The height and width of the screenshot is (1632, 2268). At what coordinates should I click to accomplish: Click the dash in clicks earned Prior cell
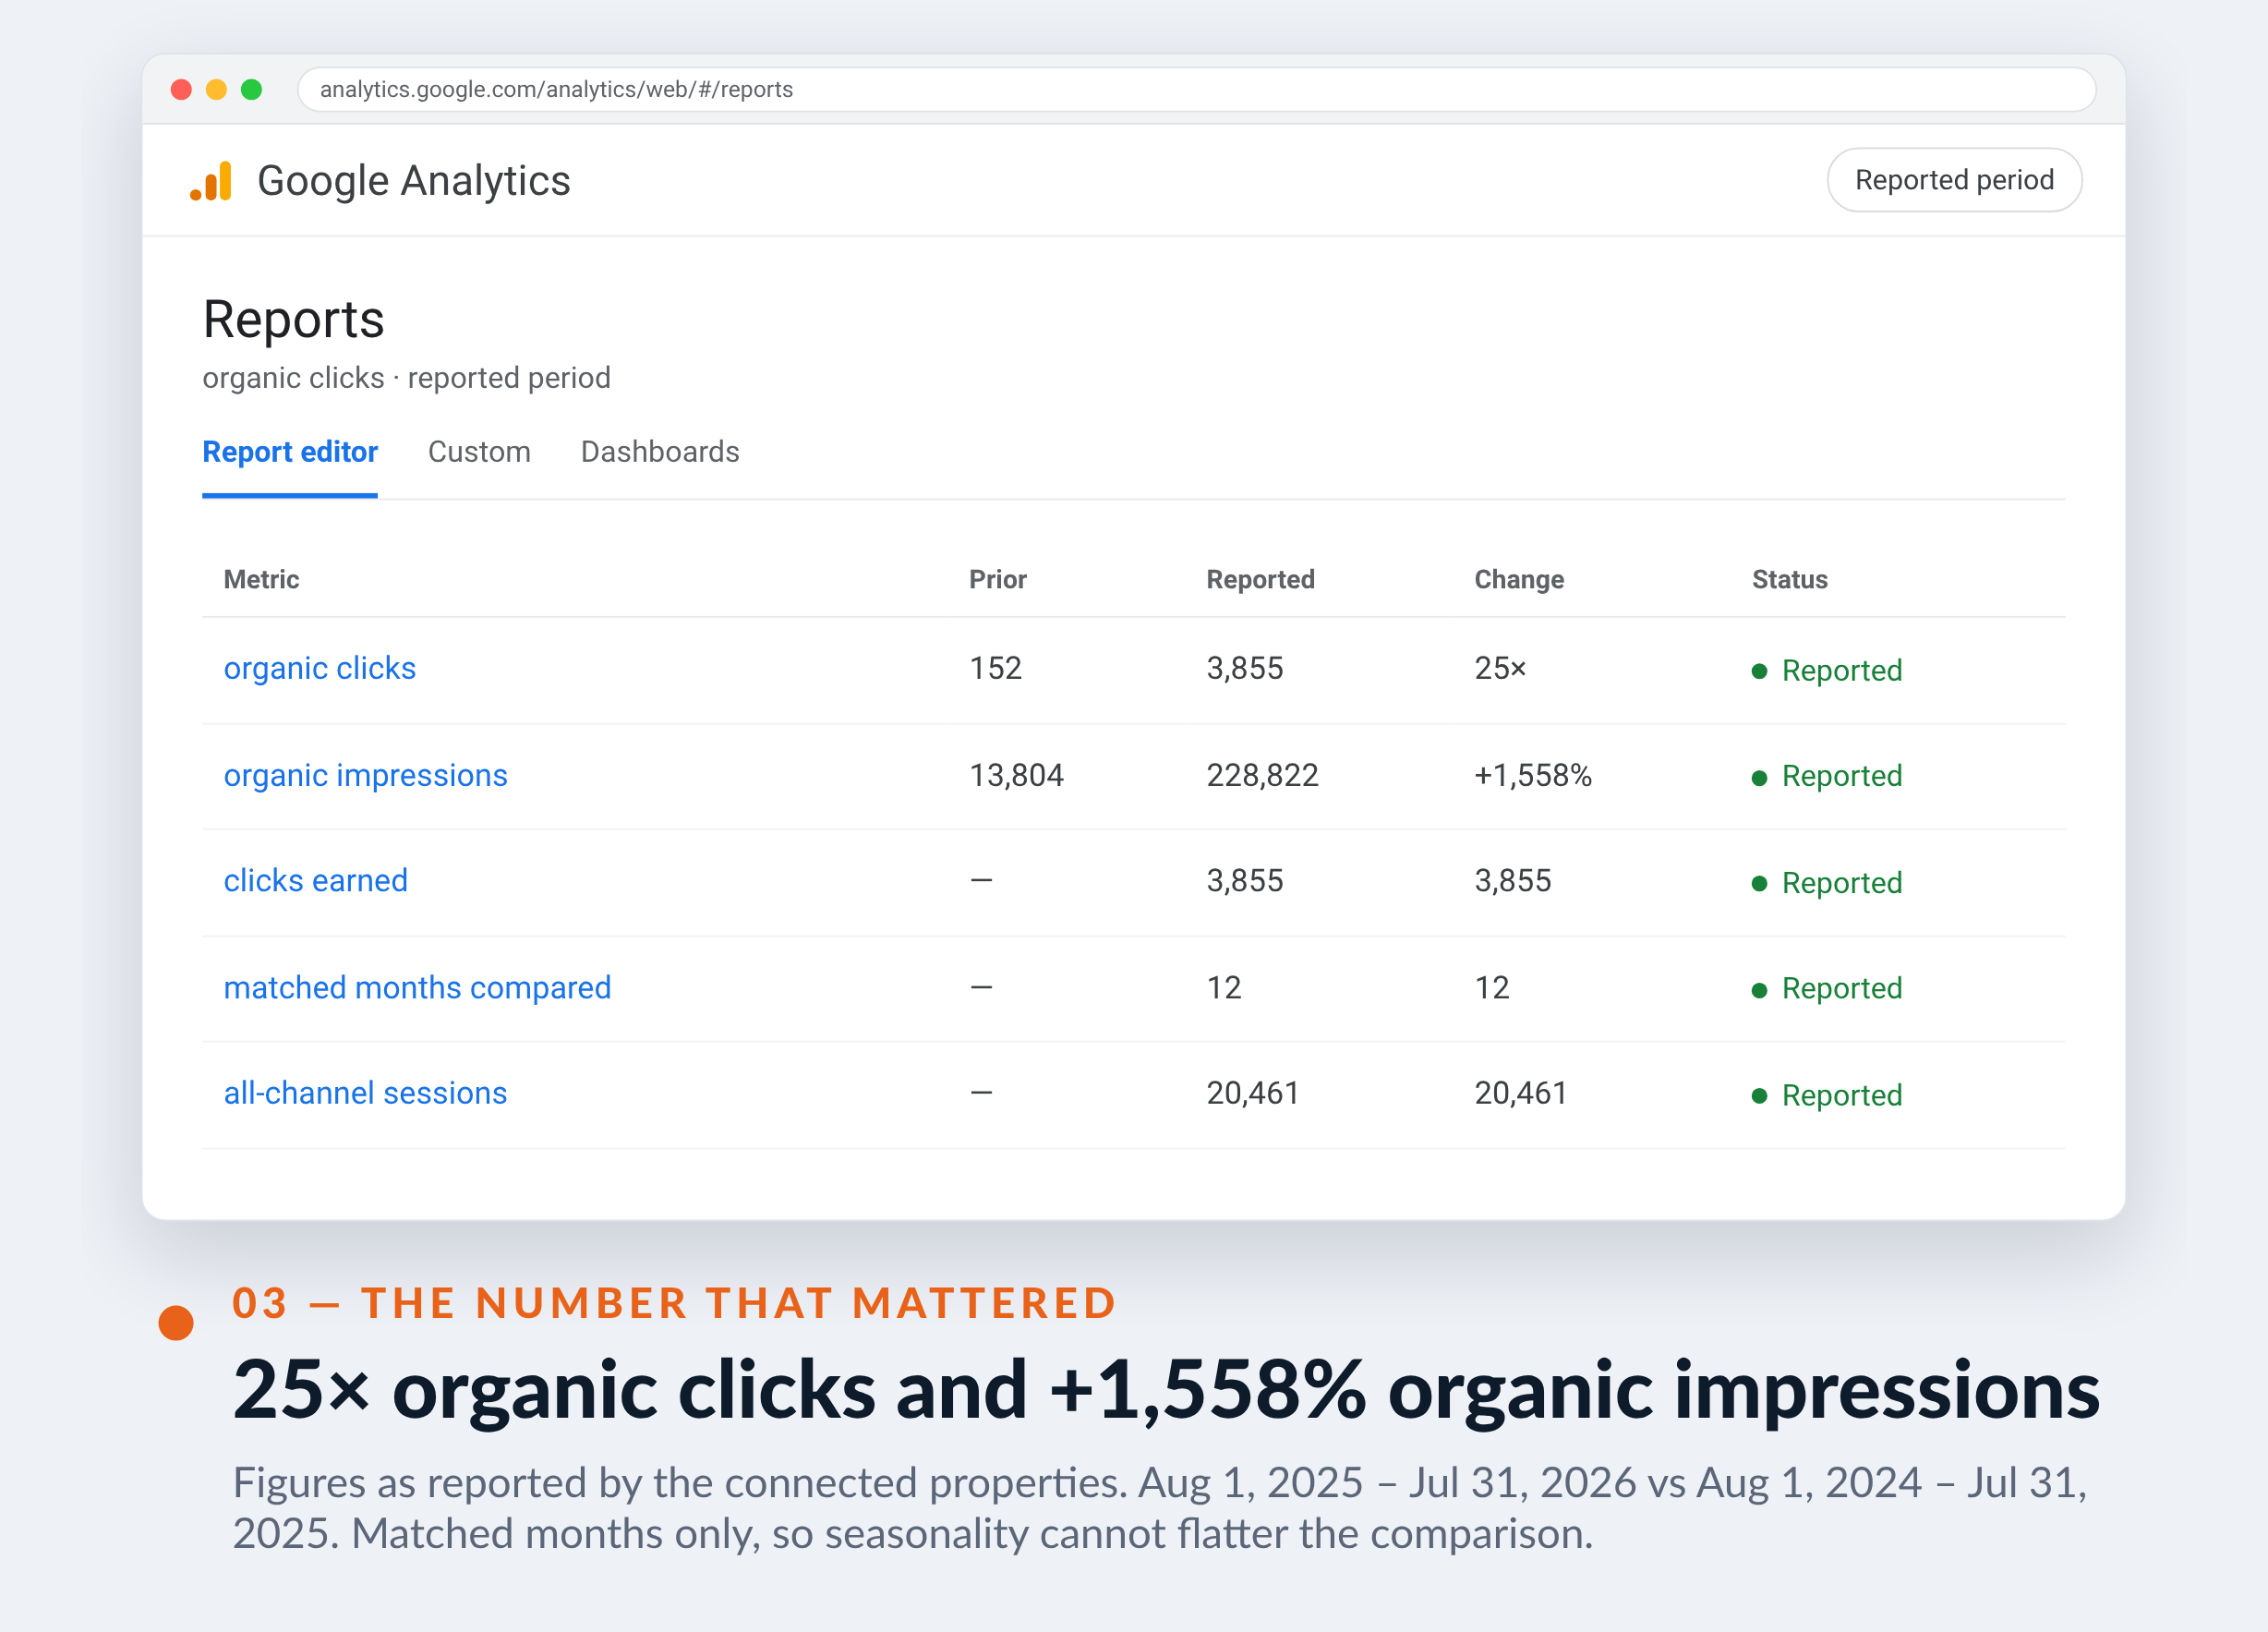coord(982,880)
